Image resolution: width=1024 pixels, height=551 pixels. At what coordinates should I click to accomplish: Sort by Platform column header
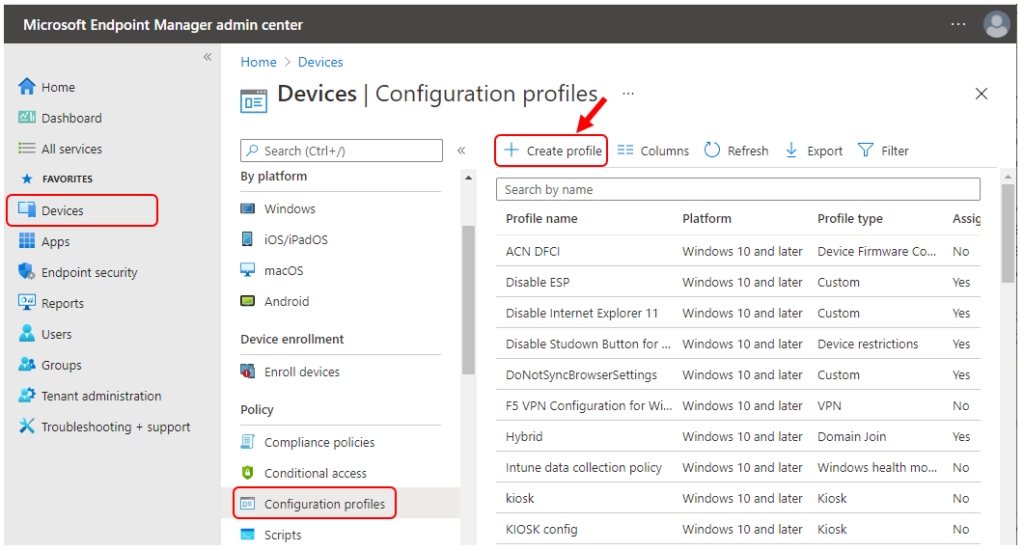(707, 219)
